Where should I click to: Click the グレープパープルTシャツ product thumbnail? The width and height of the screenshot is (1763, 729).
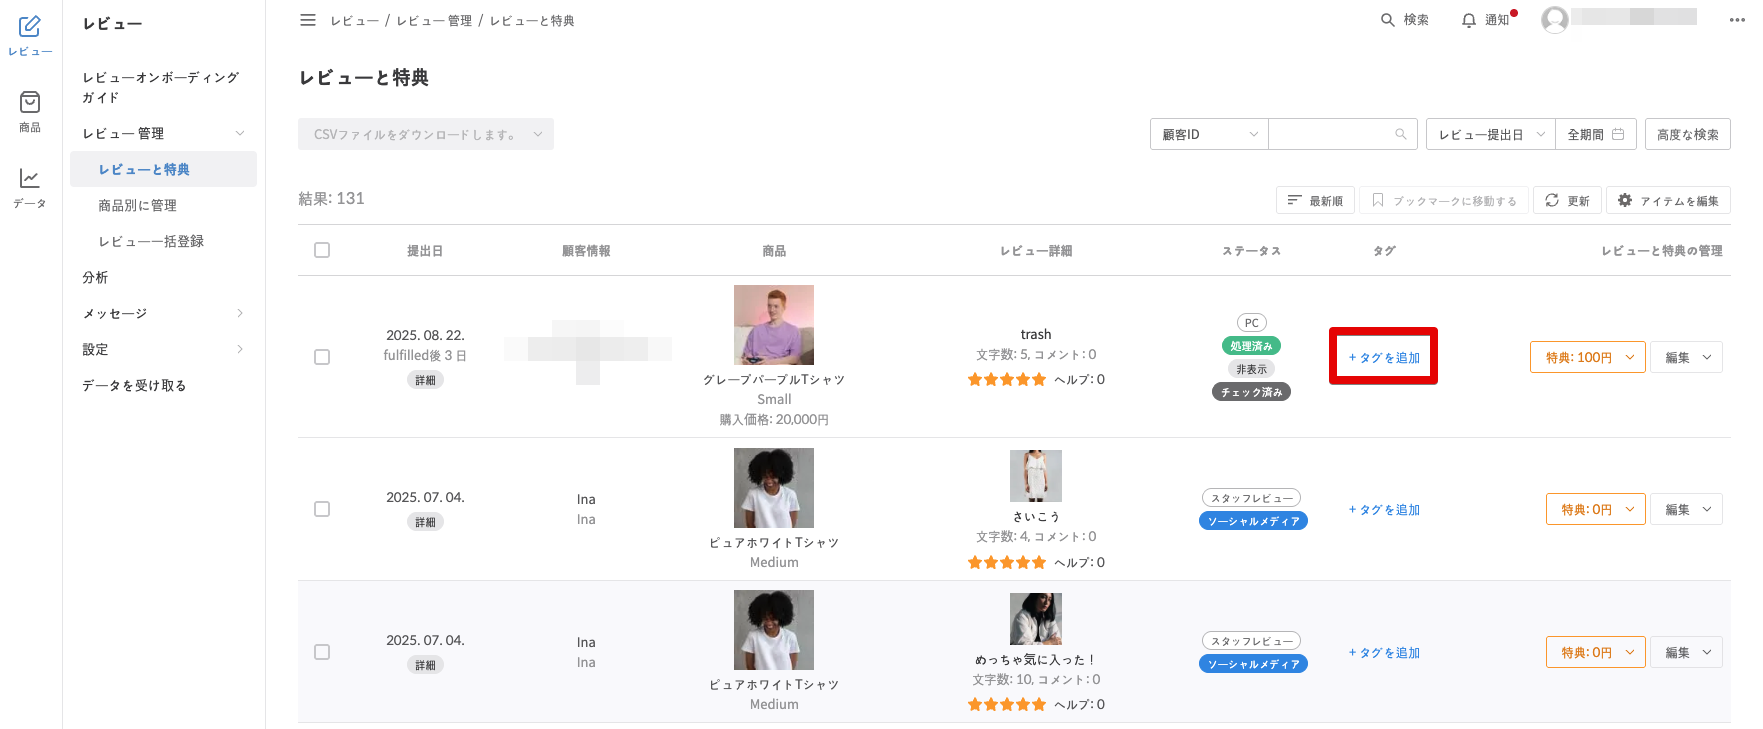(774, 325)
